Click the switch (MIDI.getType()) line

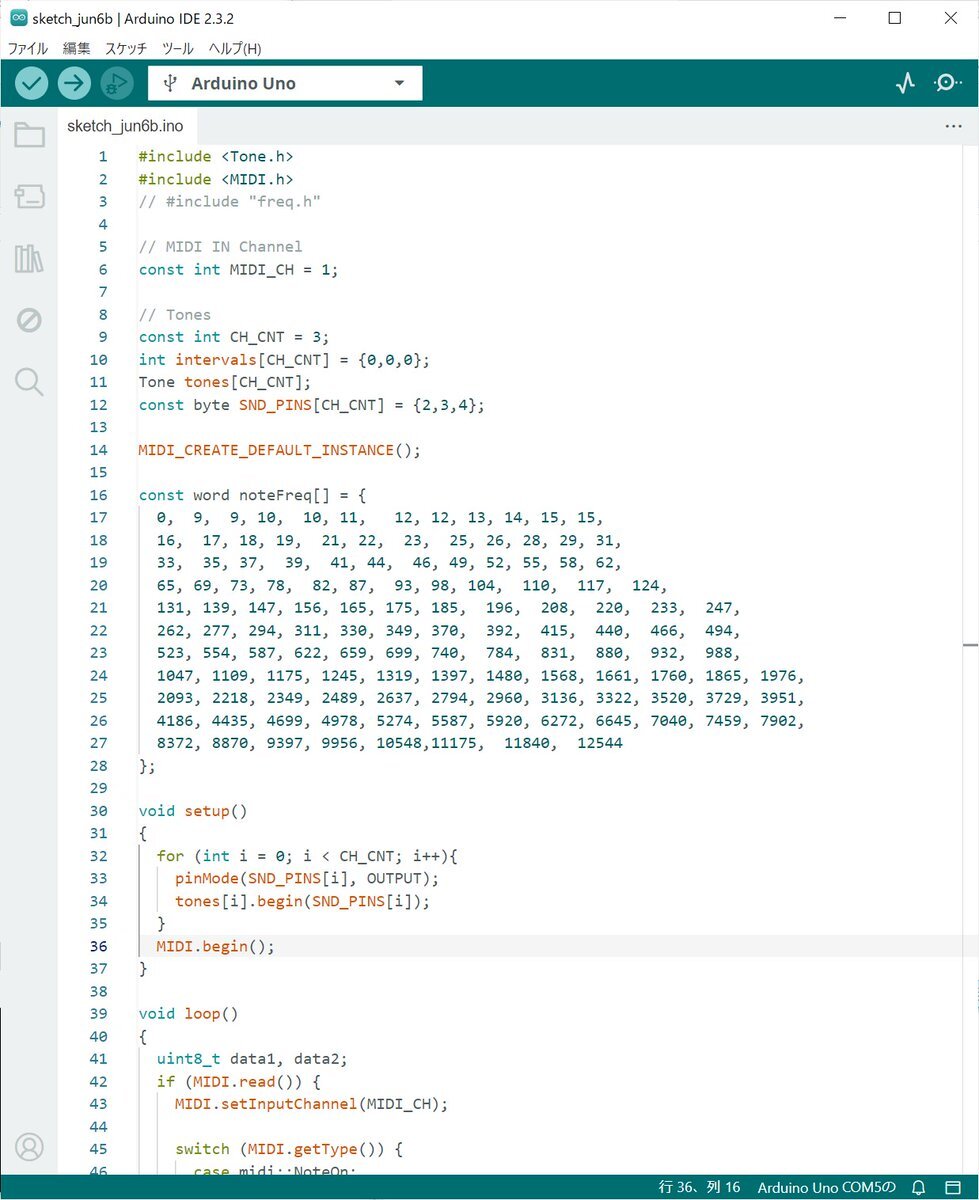289,1149
